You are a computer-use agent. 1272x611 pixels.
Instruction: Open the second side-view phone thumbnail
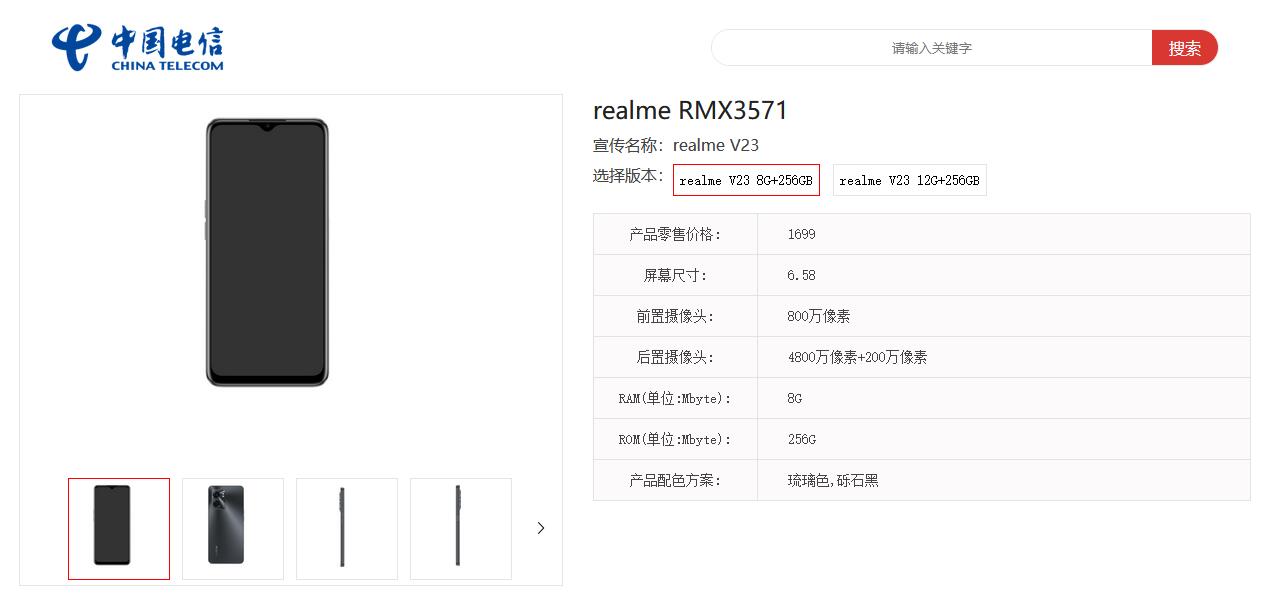coord(461,529)
